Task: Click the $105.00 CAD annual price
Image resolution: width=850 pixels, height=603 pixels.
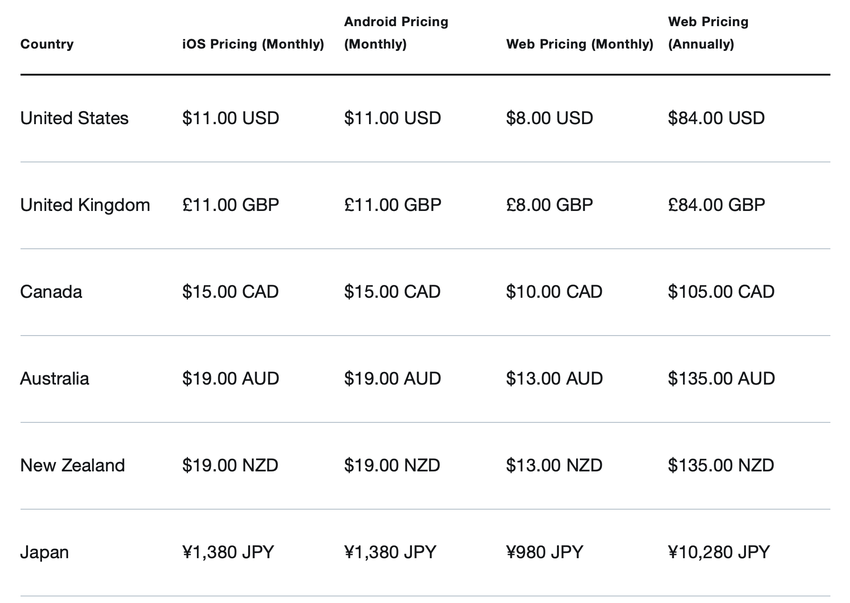Action: tap(721, 292)
